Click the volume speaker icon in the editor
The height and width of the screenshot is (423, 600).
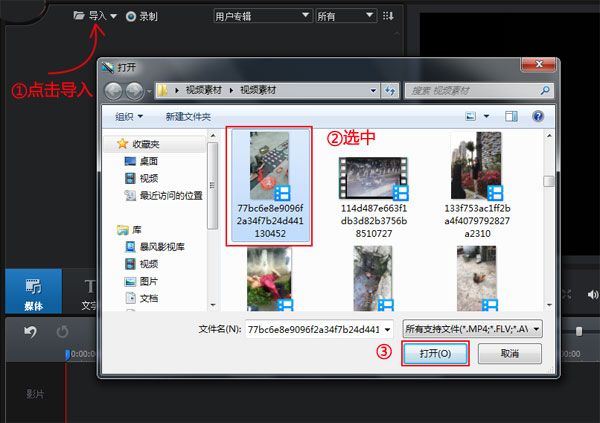coord(592,294)
